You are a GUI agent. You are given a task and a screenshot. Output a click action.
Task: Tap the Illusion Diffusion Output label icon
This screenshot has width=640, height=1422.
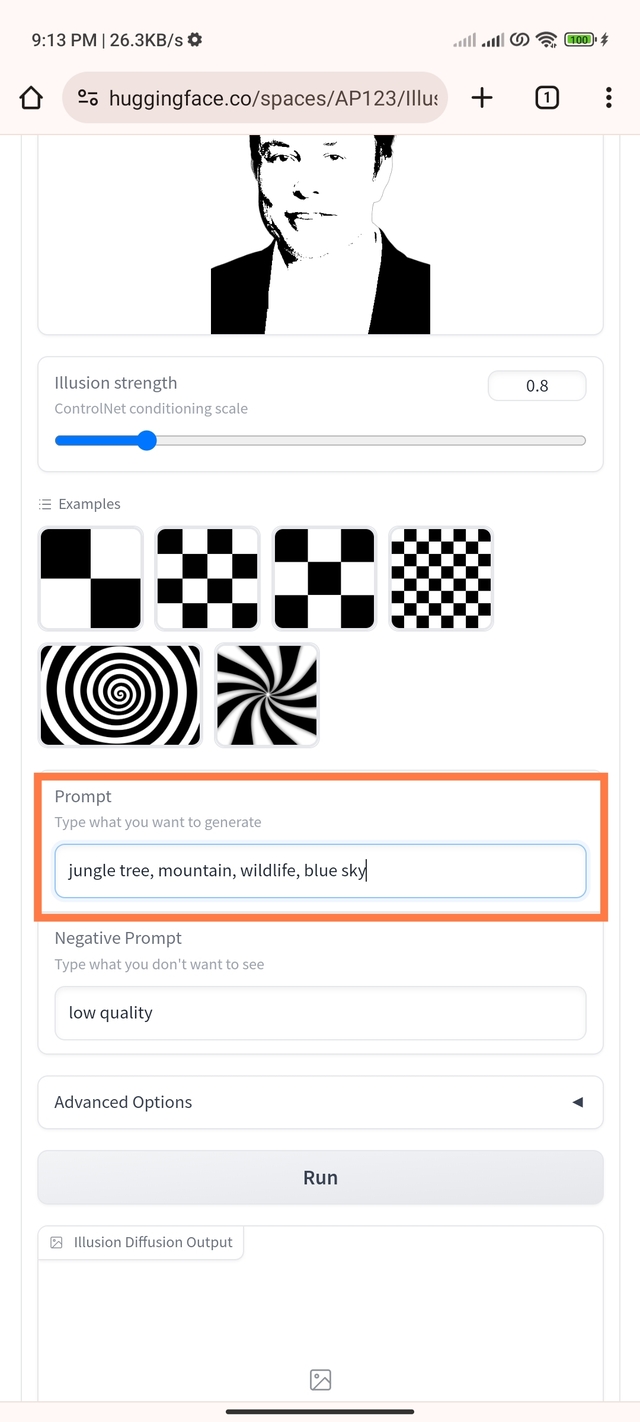[x=56, y=1242]
